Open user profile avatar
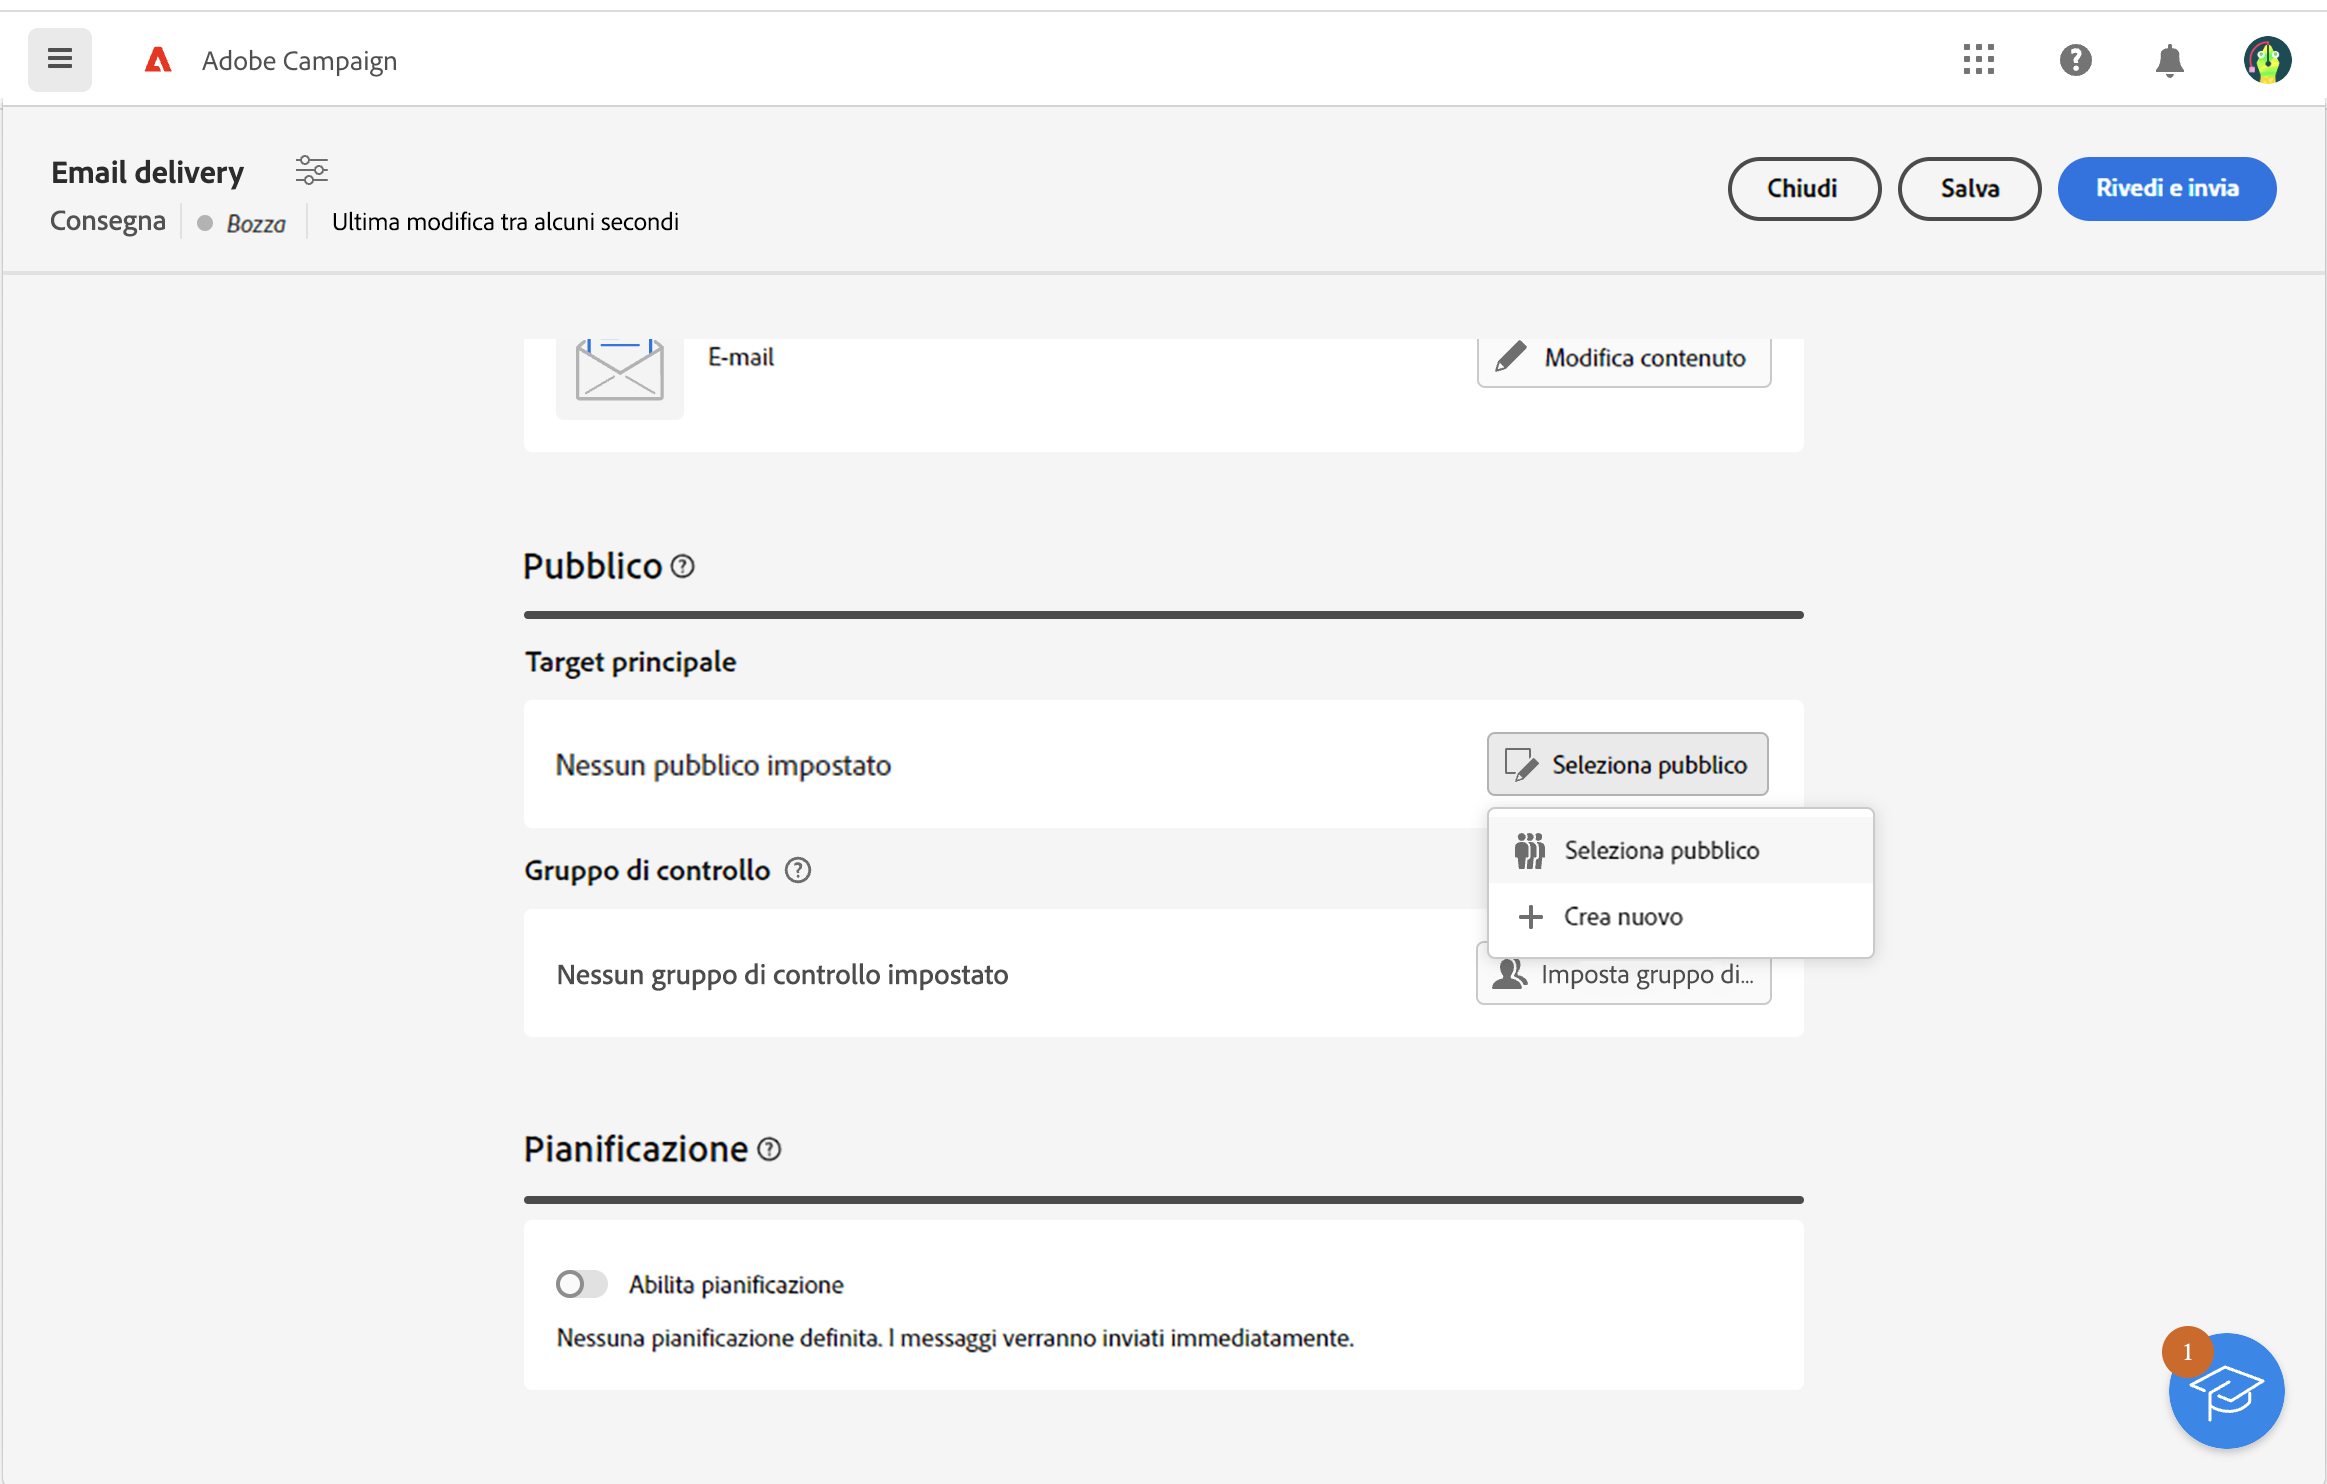 2266,60
